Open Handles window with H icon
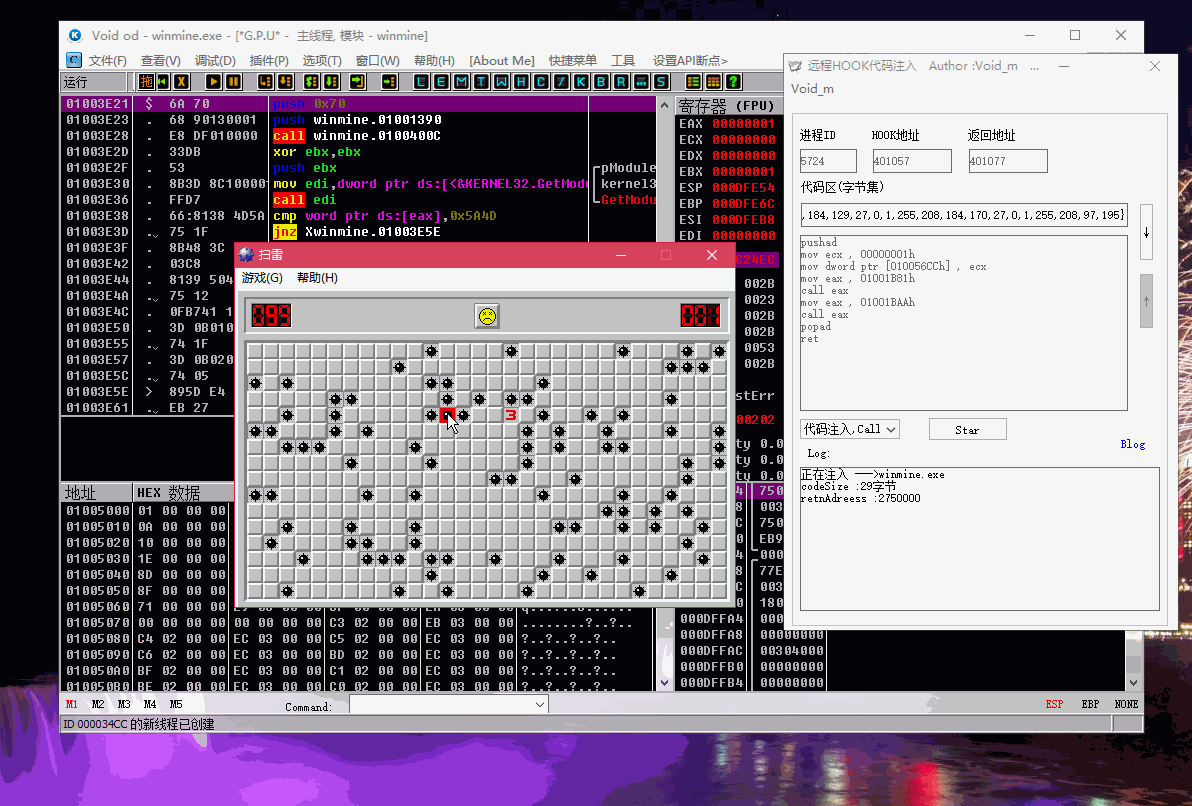Viewport: 1192px width, 806px height. coord(522,81)
